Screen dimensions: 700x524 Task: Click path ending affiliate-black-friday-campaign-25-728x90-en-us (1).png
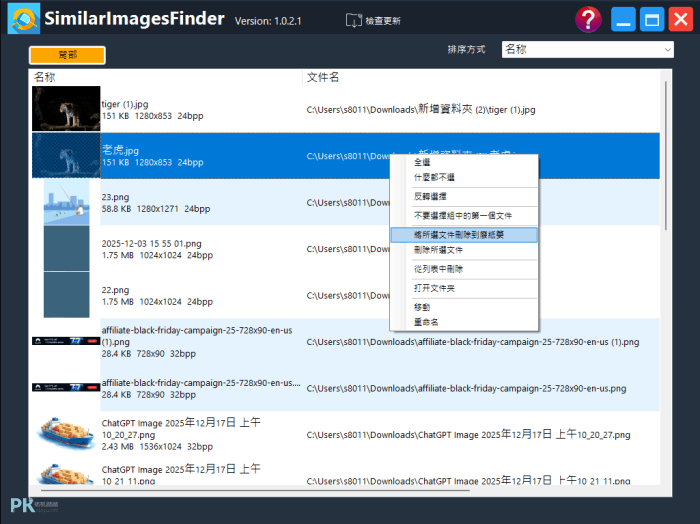pyautogui.click(x=473, y=342)
